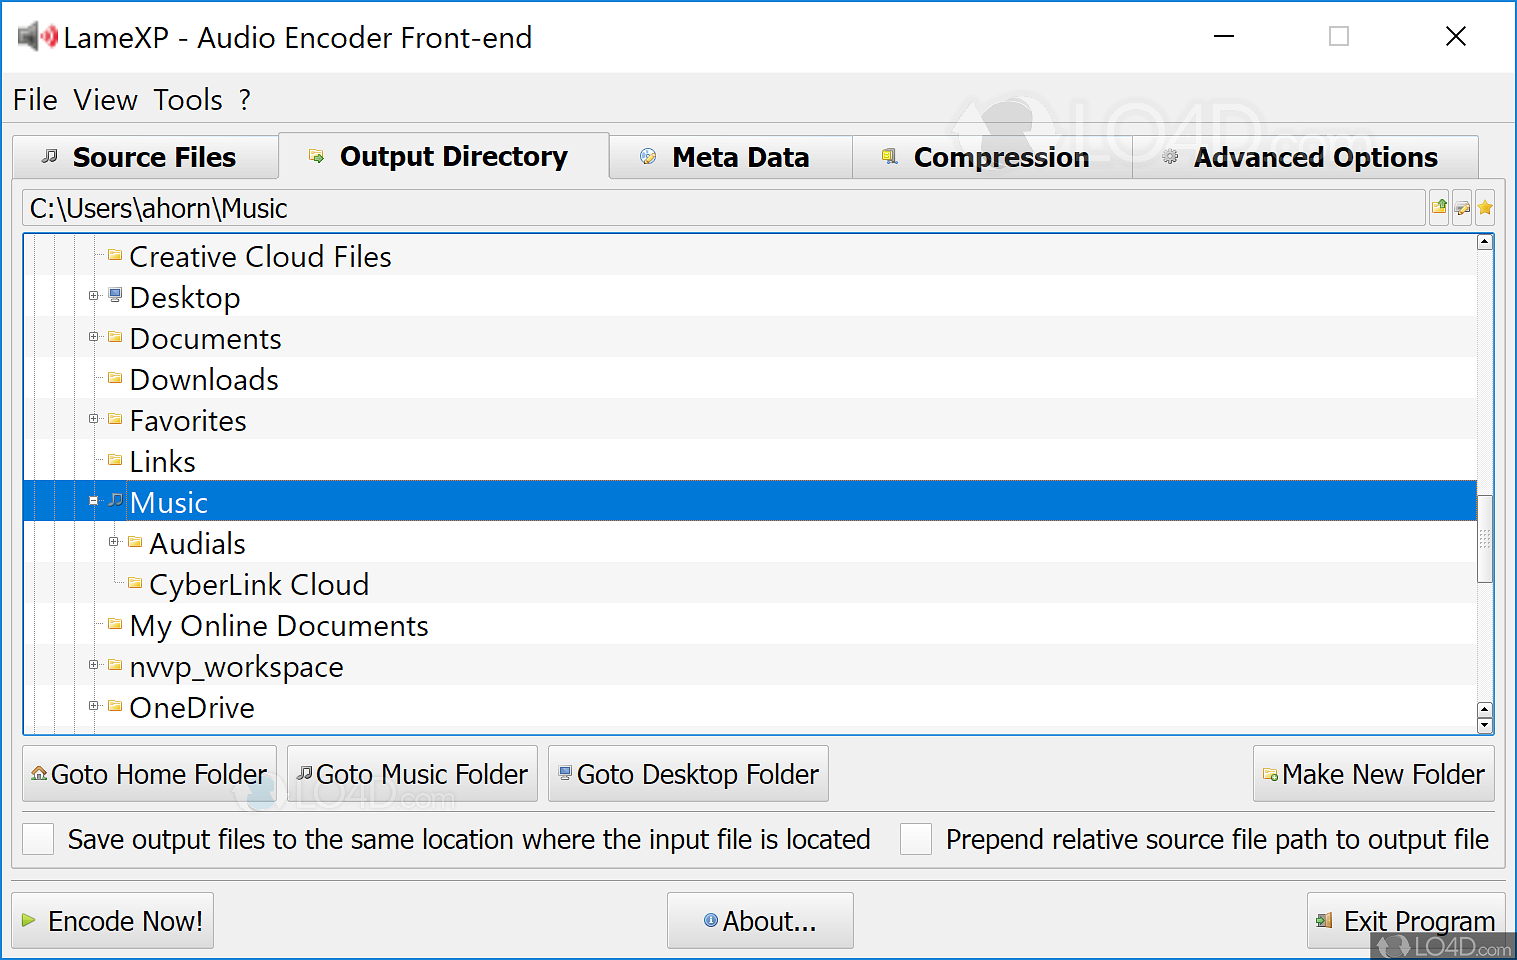Viewport: 1517px width, 960px height.
Task: Click the LameXP speaker icon in title bar
Action: click(x=38, y=37)
